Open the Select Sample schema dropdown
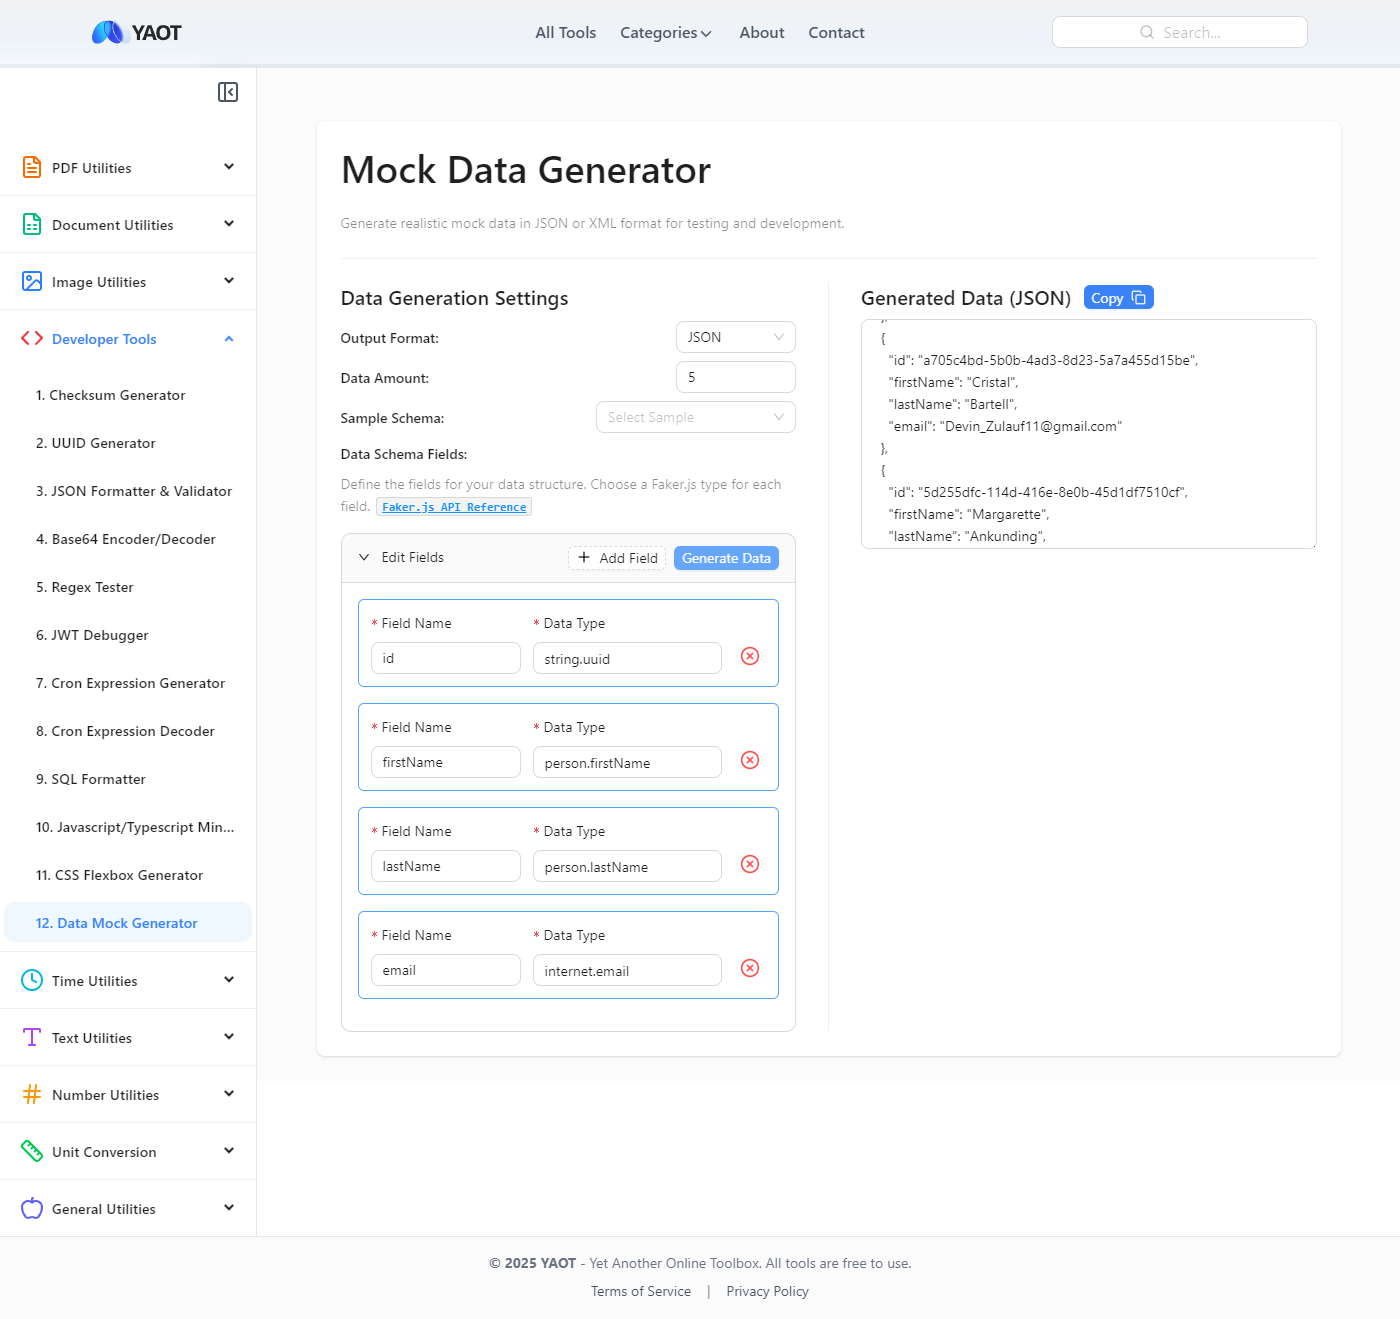Screen dimensions: 1400x1319 [x=695, y=417]
